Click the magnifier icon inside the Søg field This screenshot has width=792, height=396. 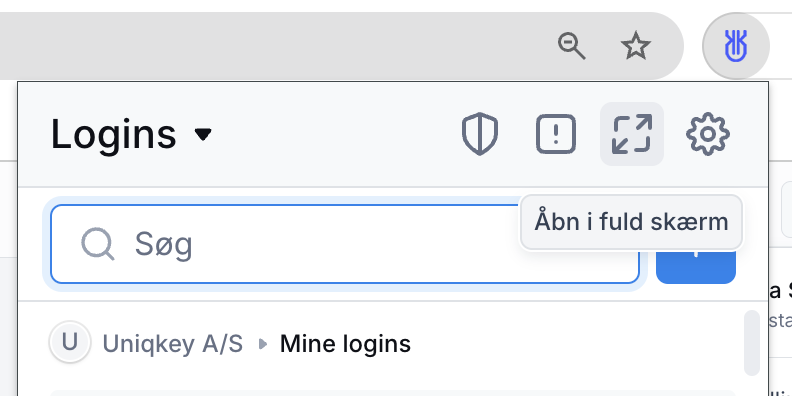pyautogui.click(x=97, y=244)
